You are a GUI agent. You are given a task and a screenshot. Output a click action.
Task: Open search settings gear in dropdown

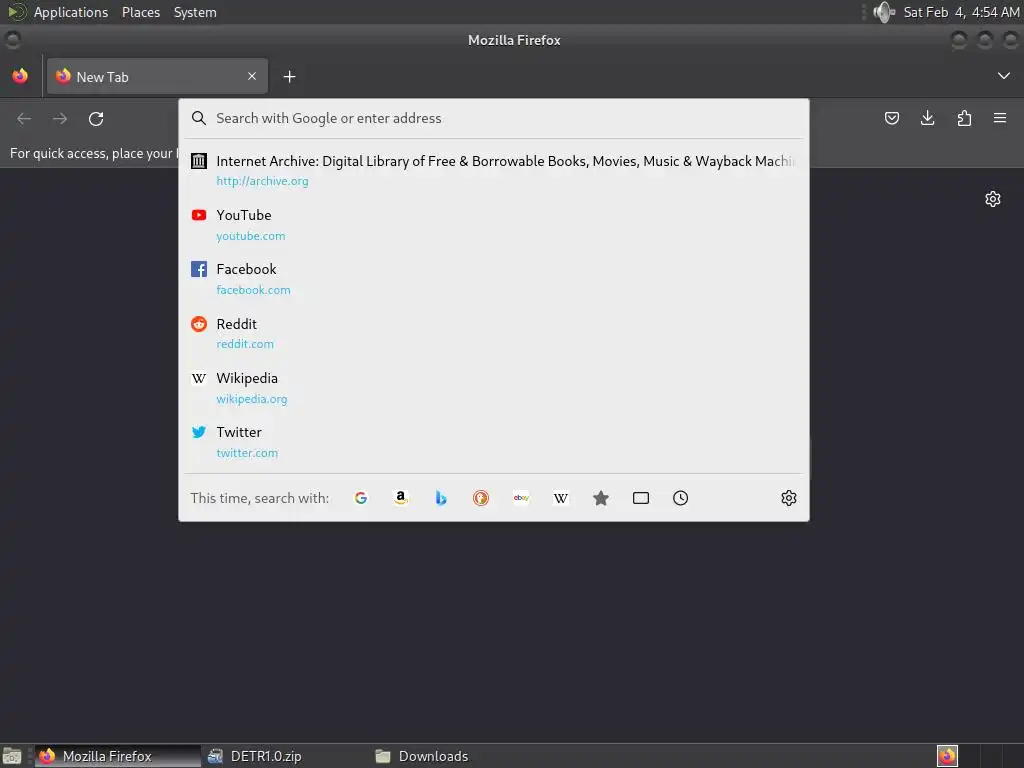pyautogui.click(x=789, y=498)
